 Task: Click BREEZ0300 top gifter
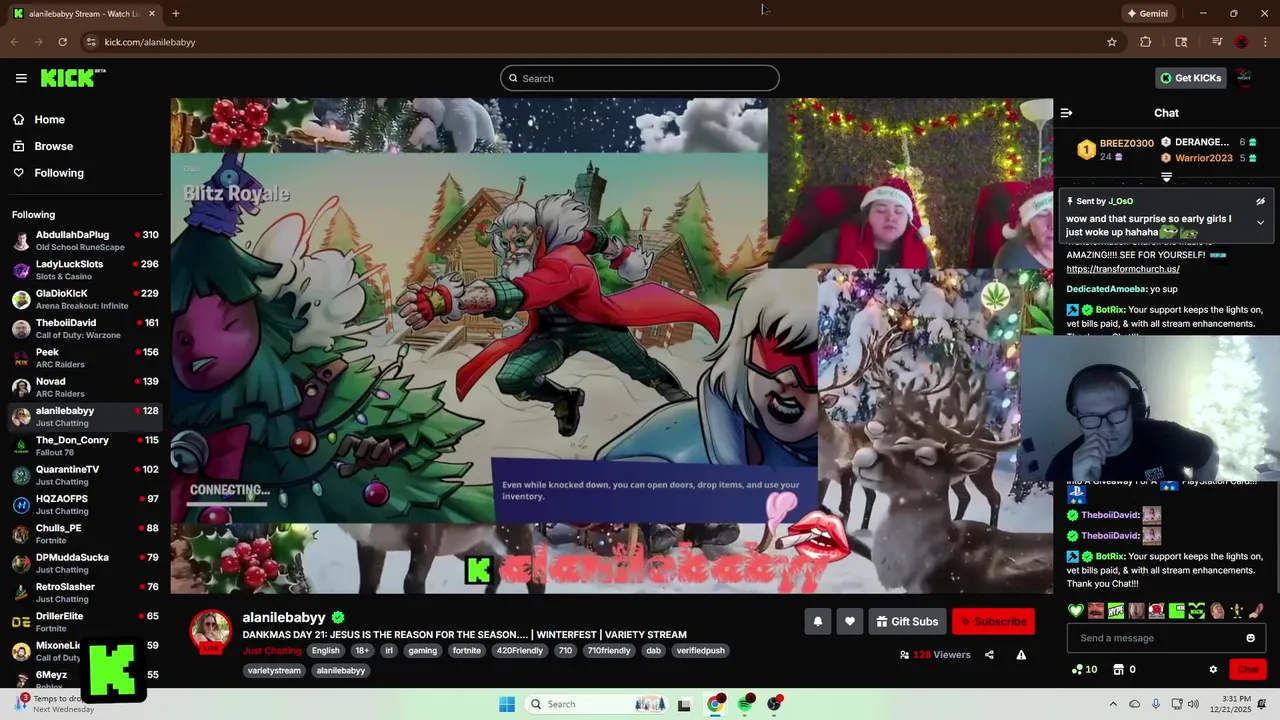pyautogui.click(x=1127, y=143)
